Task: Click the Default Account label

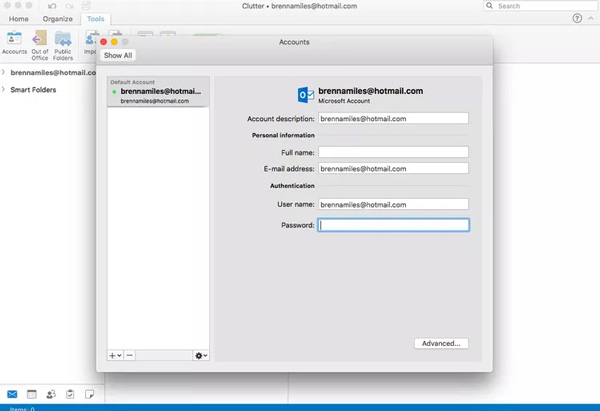Action: [132, 82]
